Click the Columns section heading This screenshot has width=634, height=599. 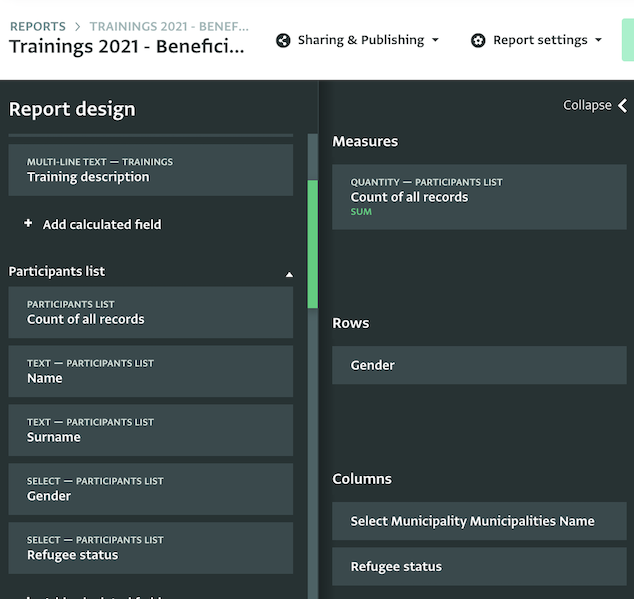tap(362, 479)
